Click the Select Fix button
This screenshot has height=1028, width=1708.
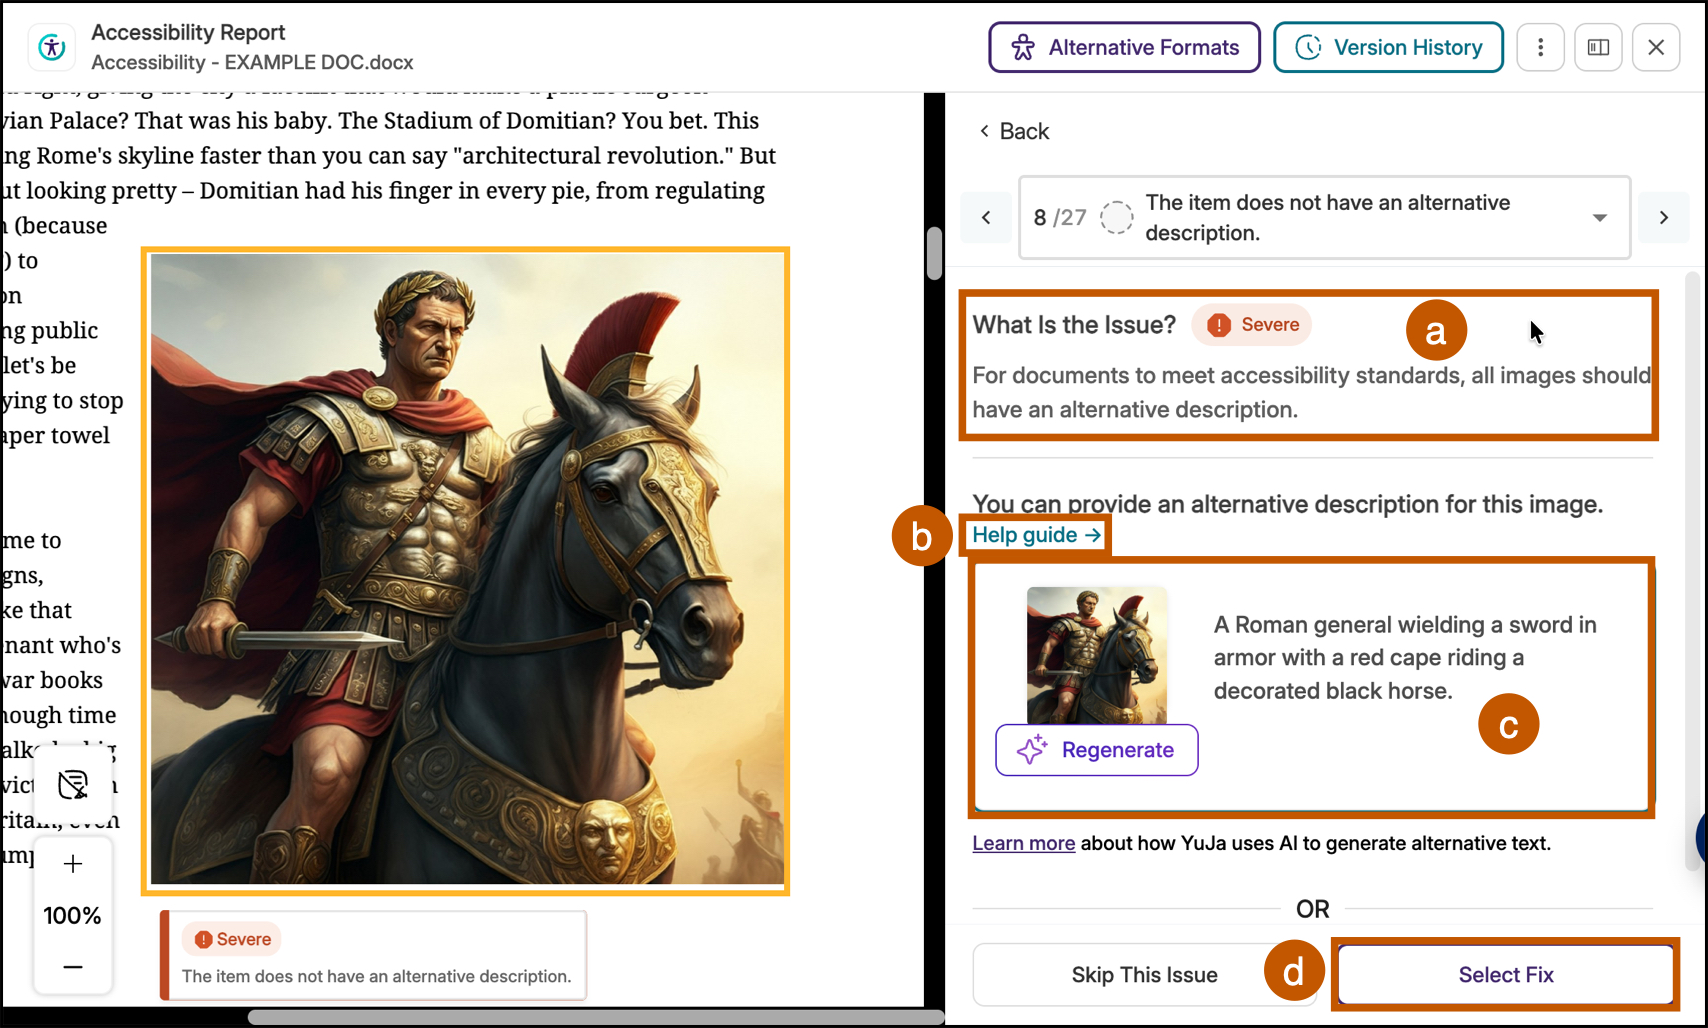click(x=1505, y=975)
